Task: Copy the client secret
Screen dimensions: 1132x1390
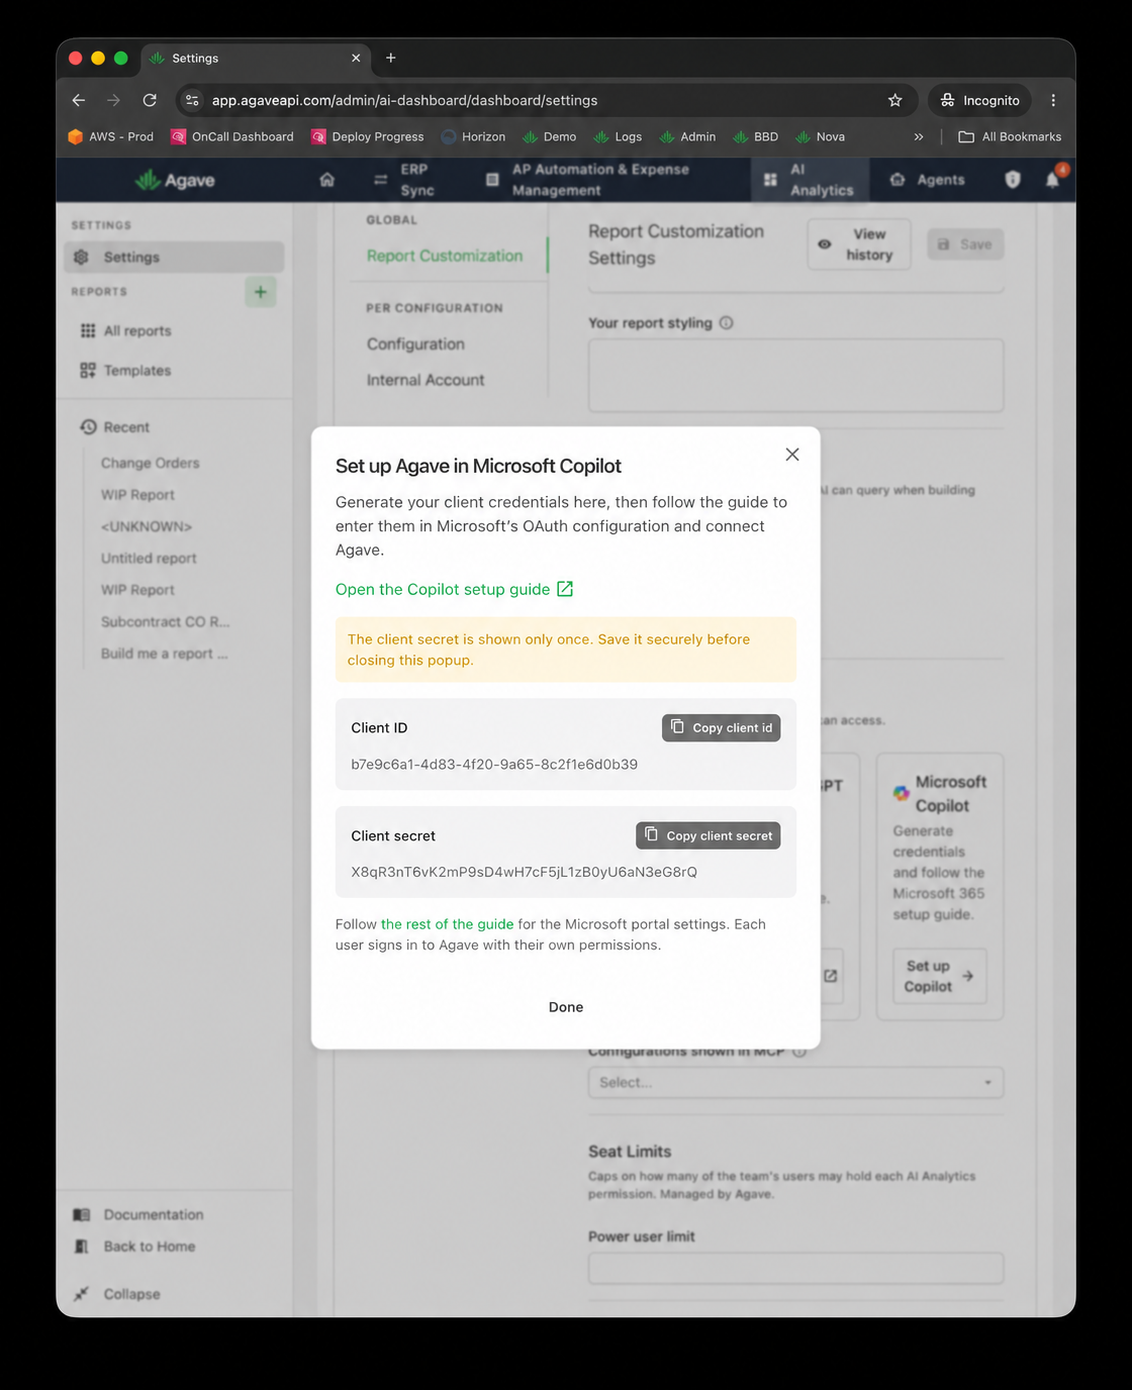Action: coord(708,836)
